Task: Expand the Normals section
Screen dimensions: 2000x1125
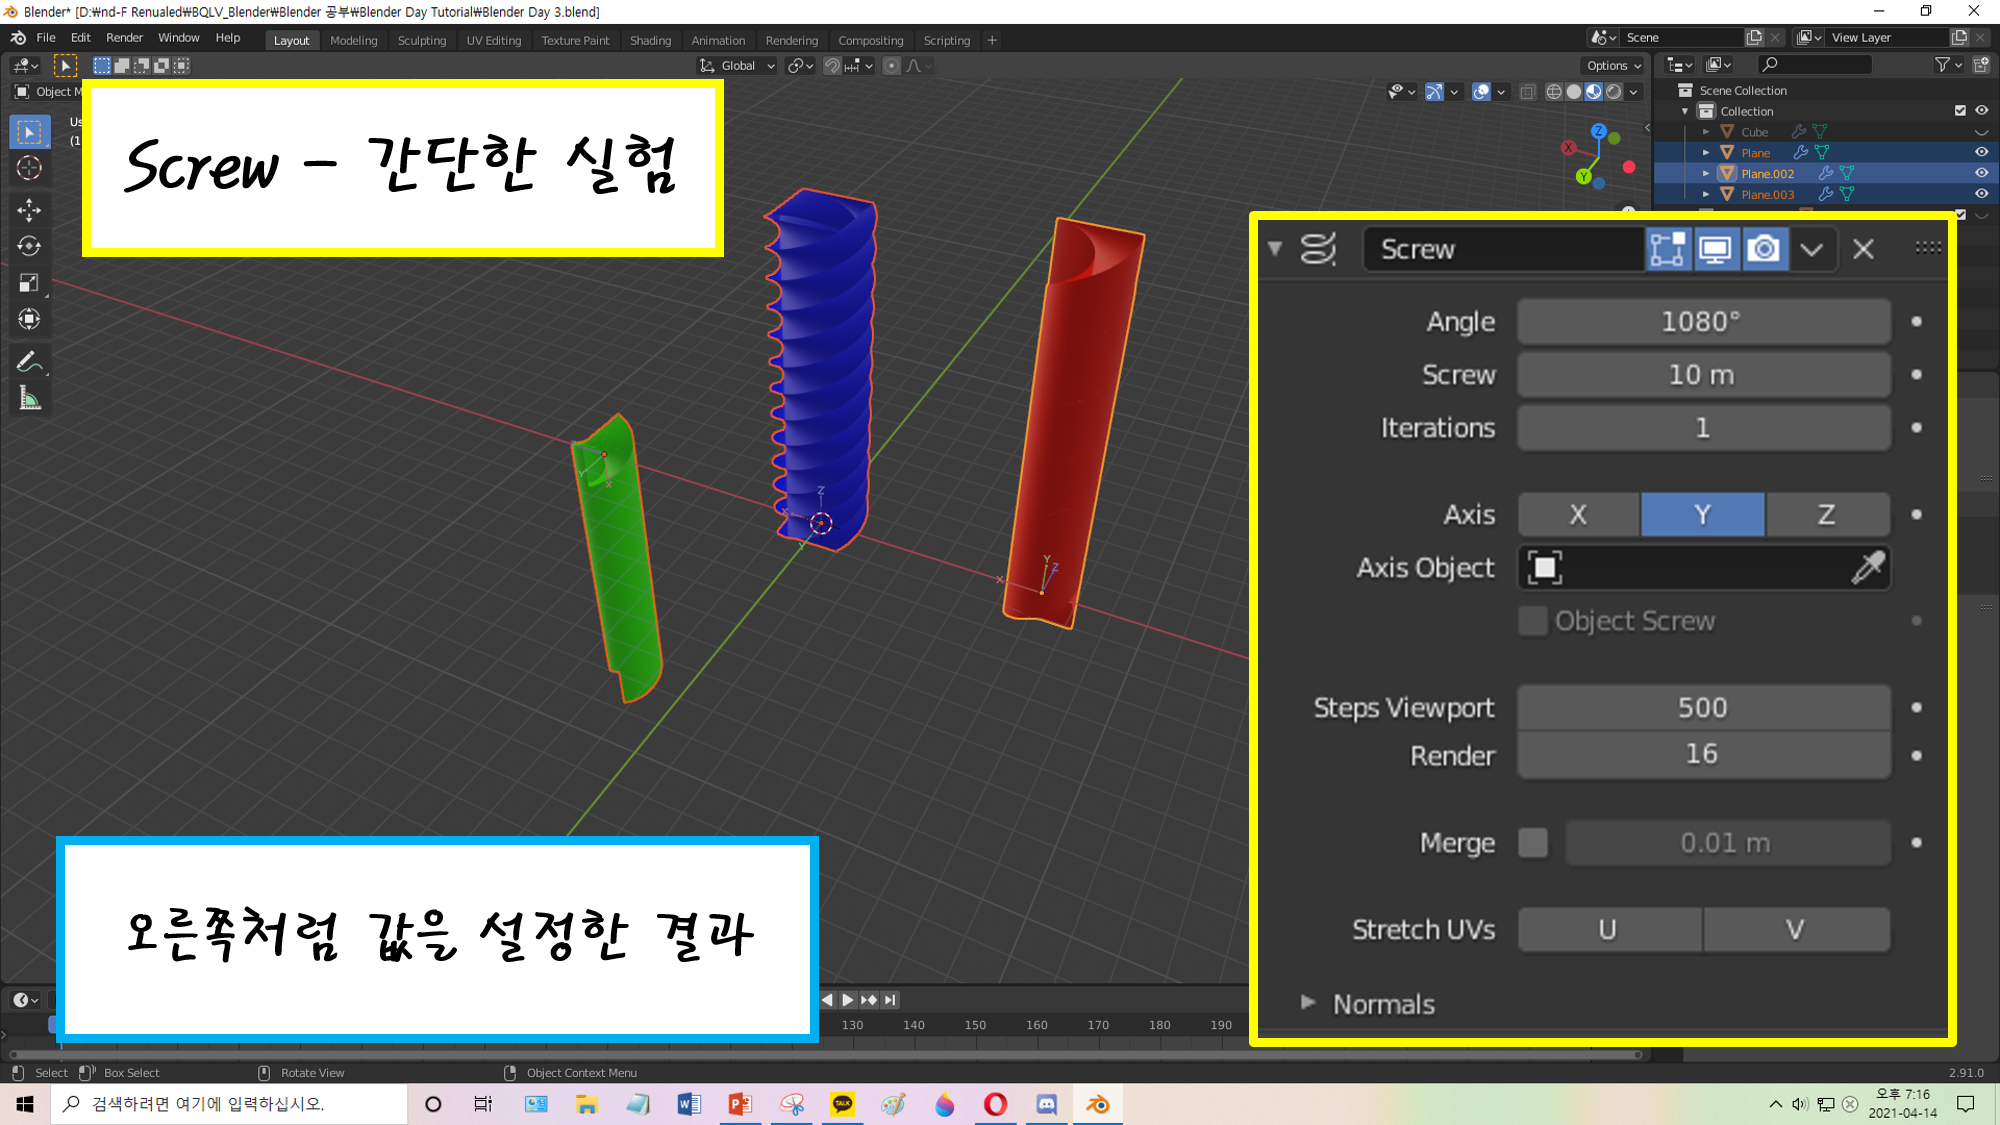Action: coord(1307,1003)
